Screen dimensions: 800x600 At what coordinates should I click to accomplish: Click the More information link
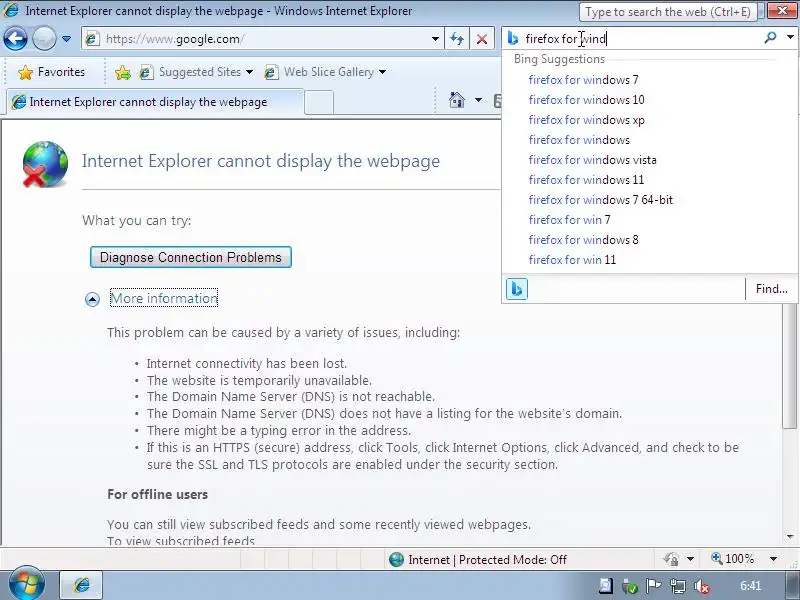click(x=164, y=298)
